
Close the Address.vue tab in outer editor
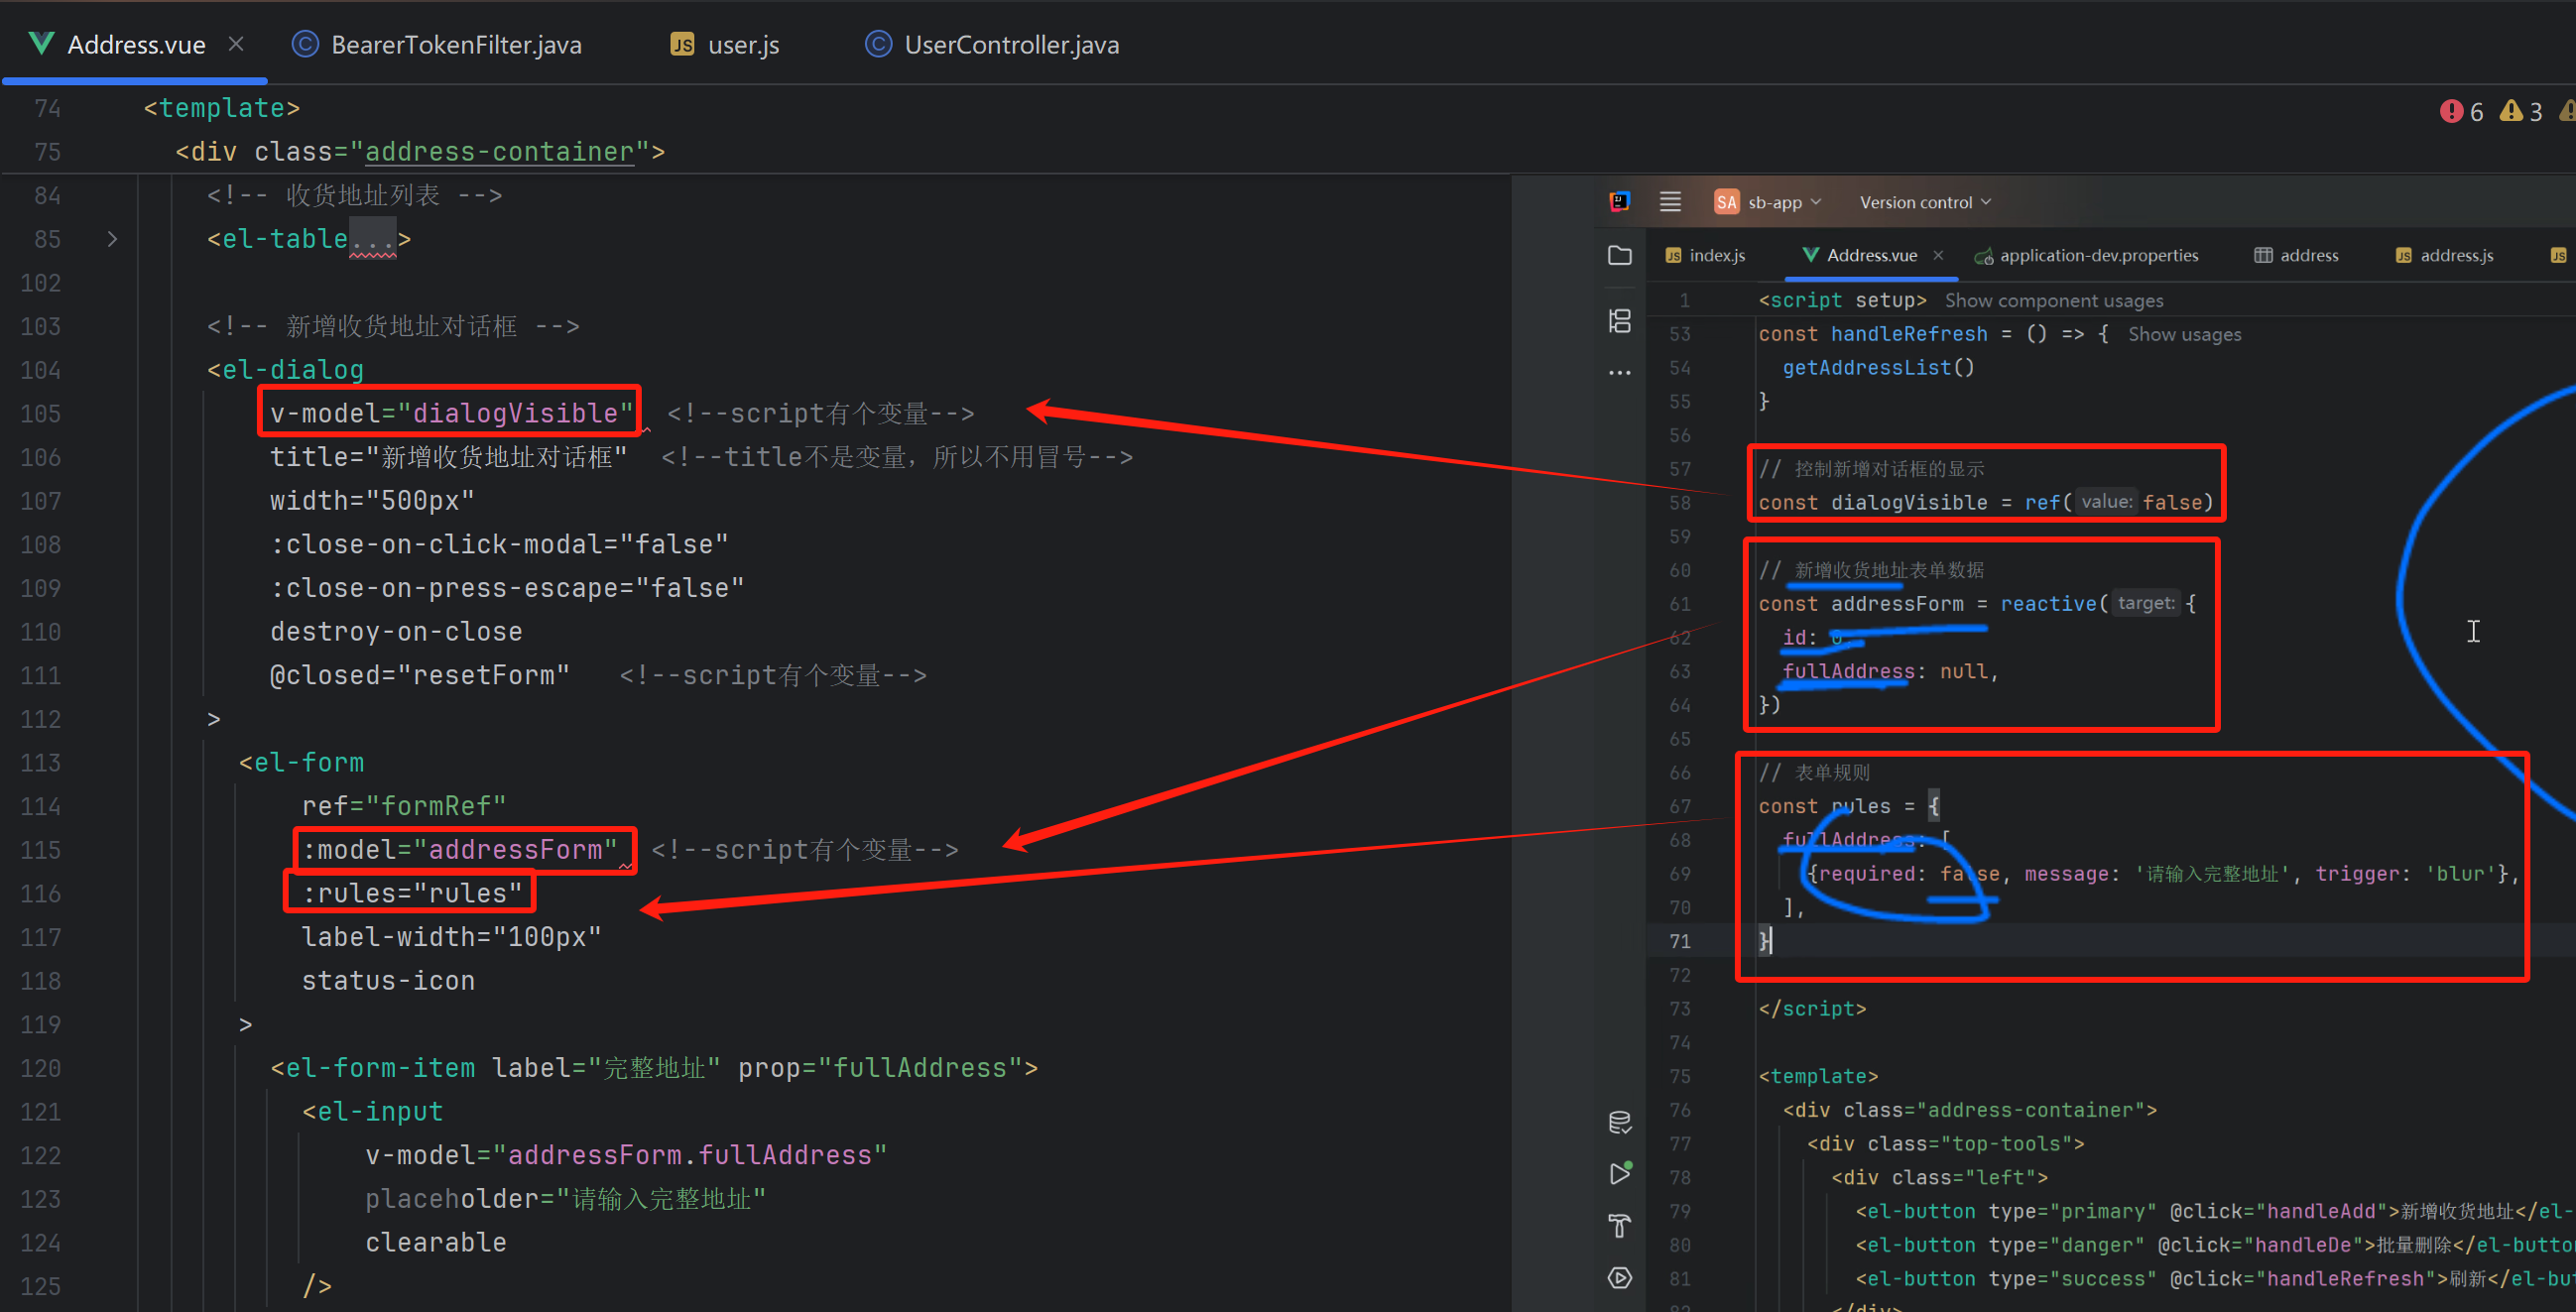coord(236,44)
